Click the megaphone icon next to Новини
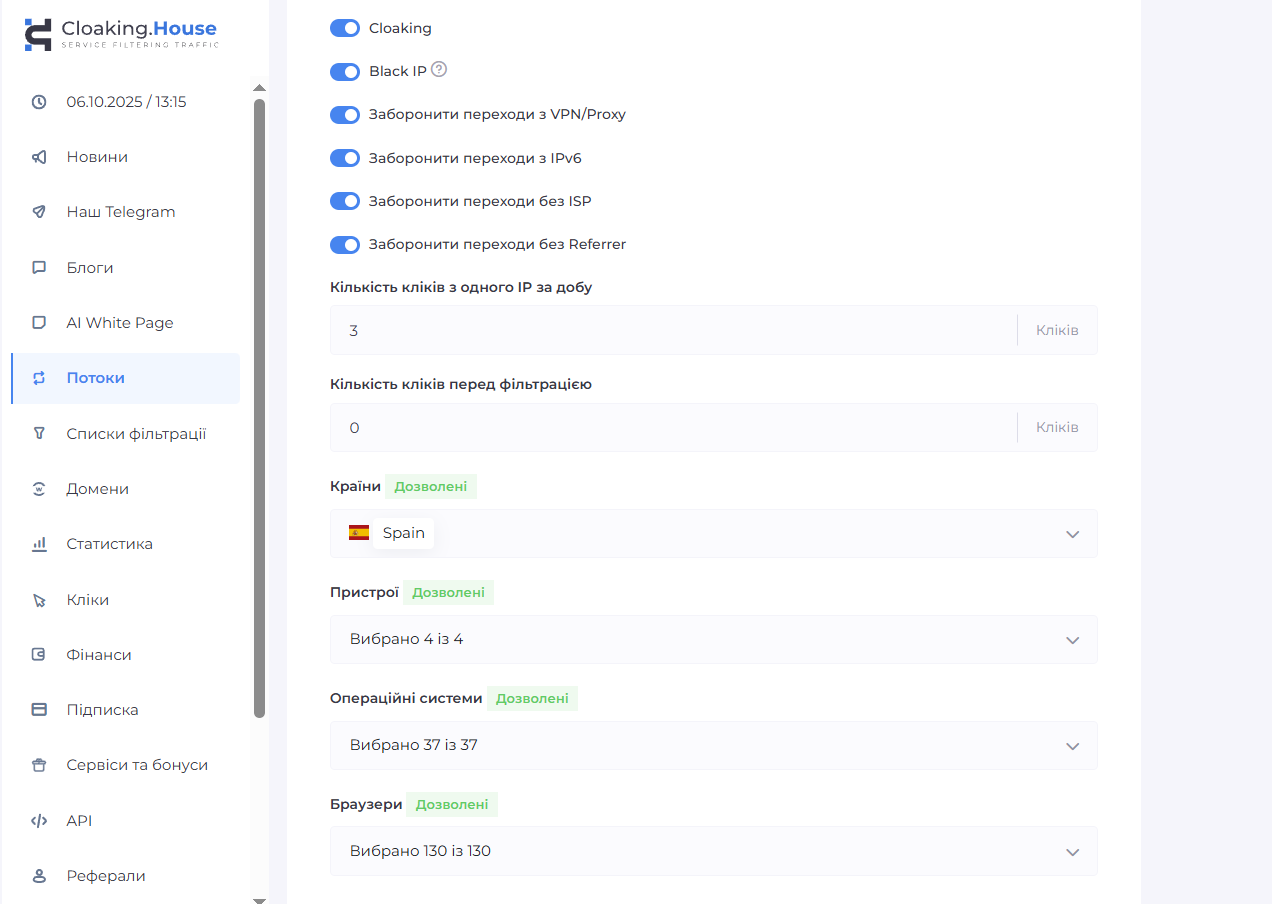Viewport: 1272px width, 904px height. click(39, 157)
